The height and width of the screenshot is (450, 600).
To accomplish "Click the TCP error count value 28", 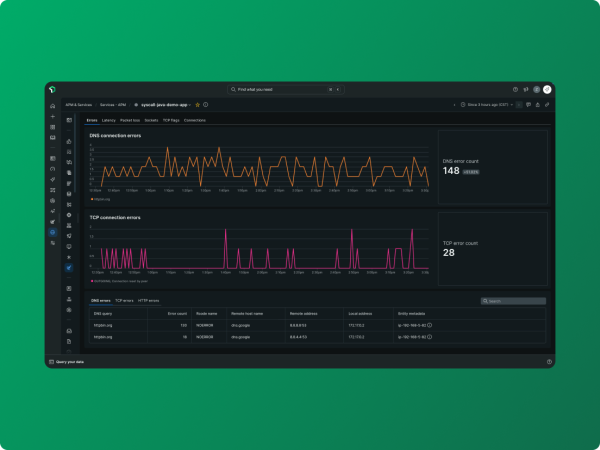I will click(449, 253).
